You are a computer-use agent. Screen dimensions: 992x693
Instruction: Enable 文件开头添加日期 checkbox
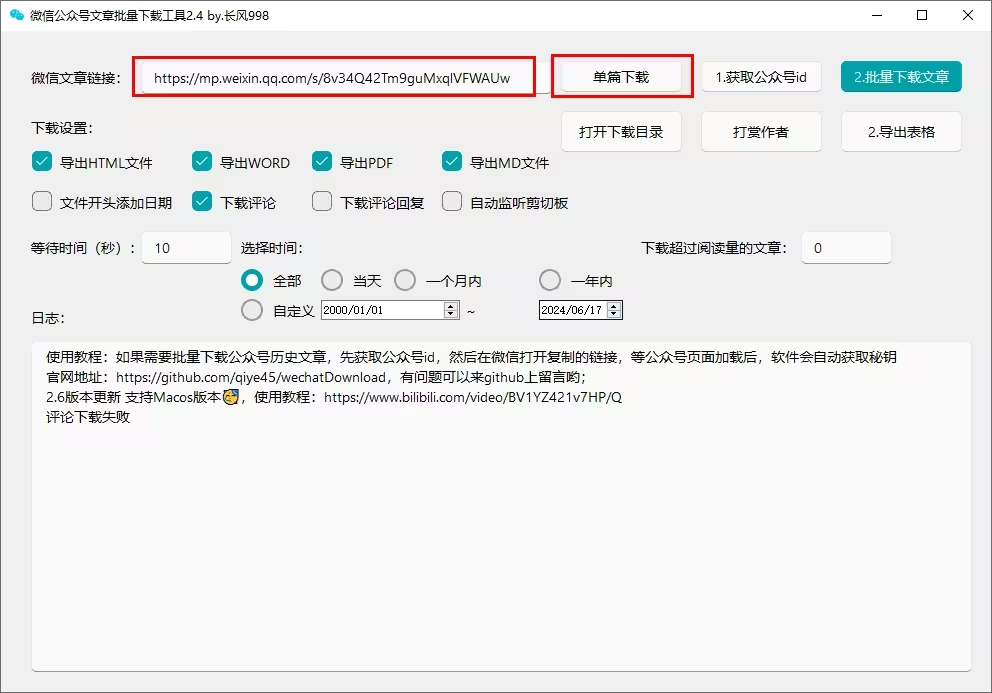click(x=42, y=202)
